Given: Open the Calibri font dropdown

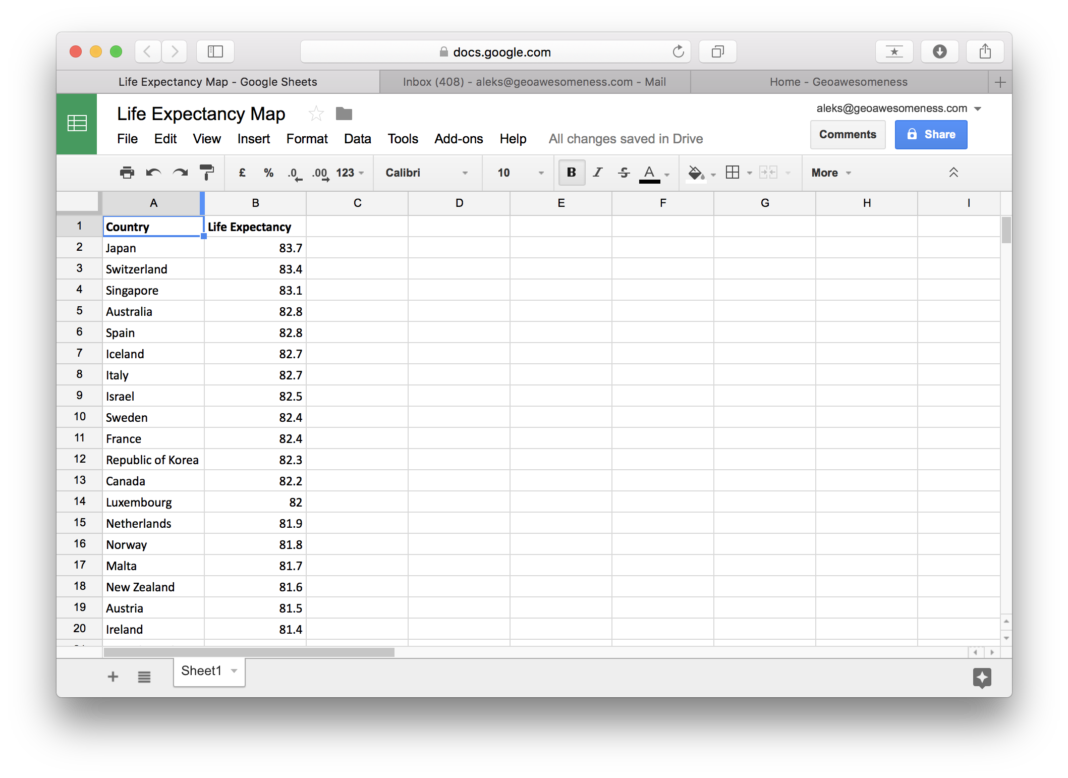Looking at the screenshot, I should (427, 173).
